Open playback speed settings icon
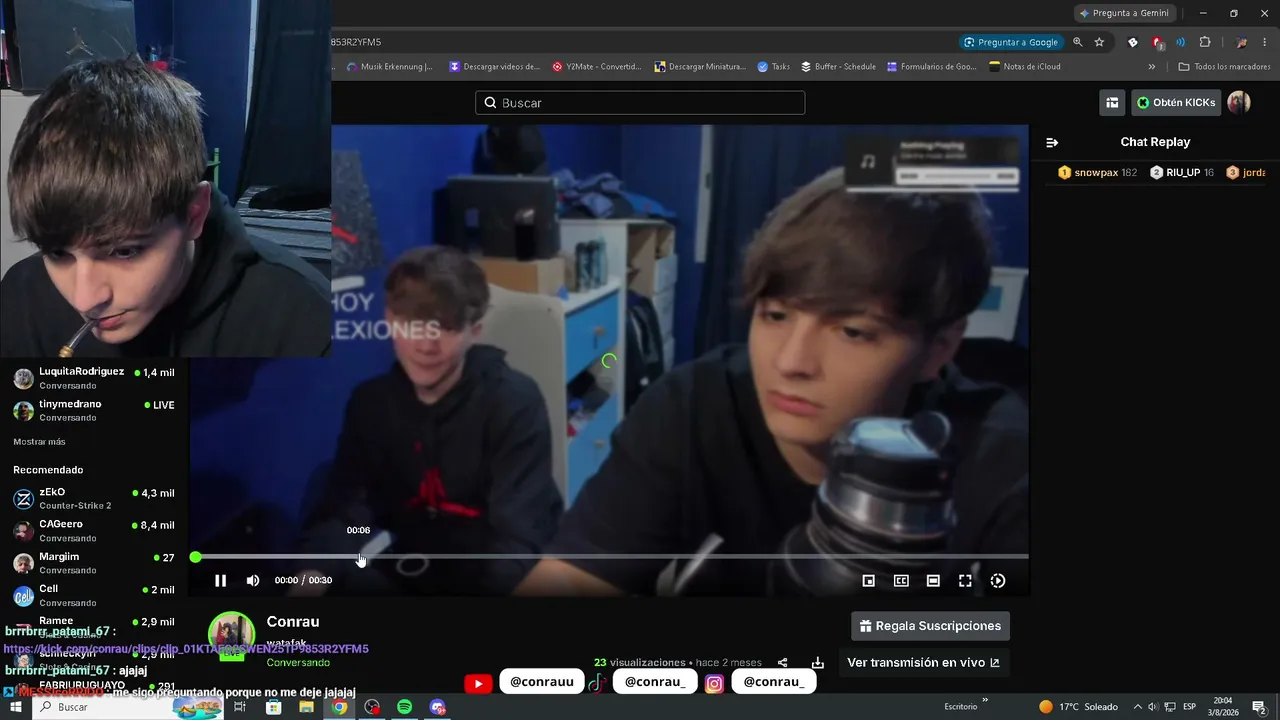The width and height of the screenshot is (1280, 720). (x=997, y=580)
